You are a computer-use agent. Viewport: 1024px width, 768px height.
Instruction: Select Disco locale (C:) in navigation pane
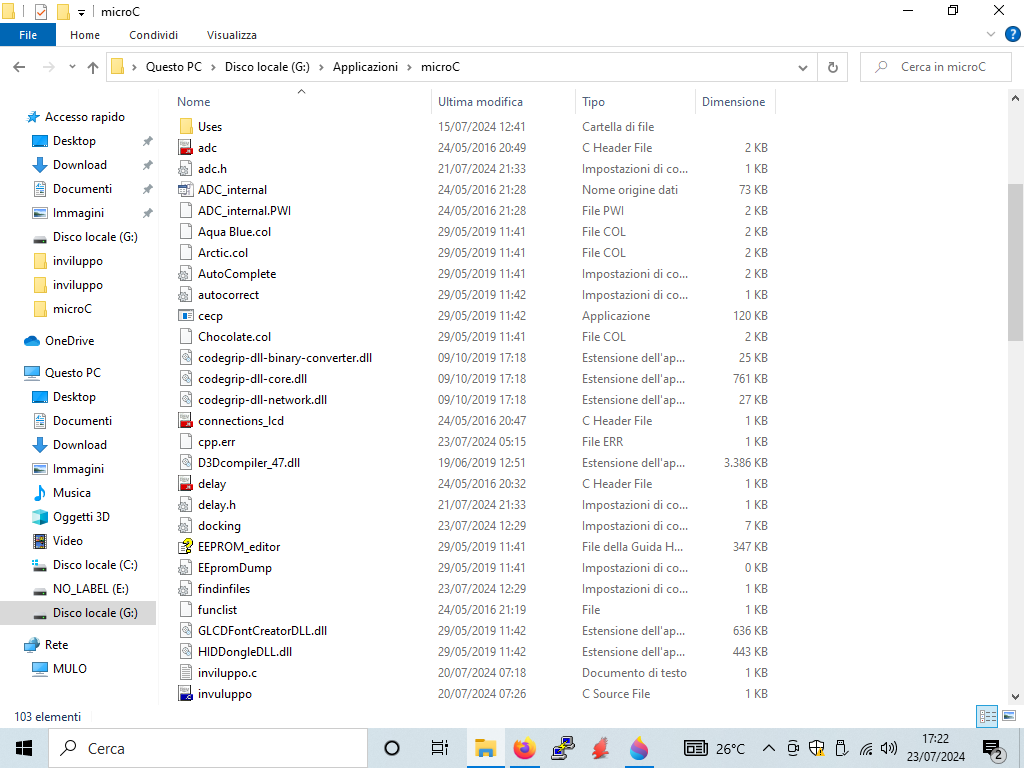click(95, 565)
